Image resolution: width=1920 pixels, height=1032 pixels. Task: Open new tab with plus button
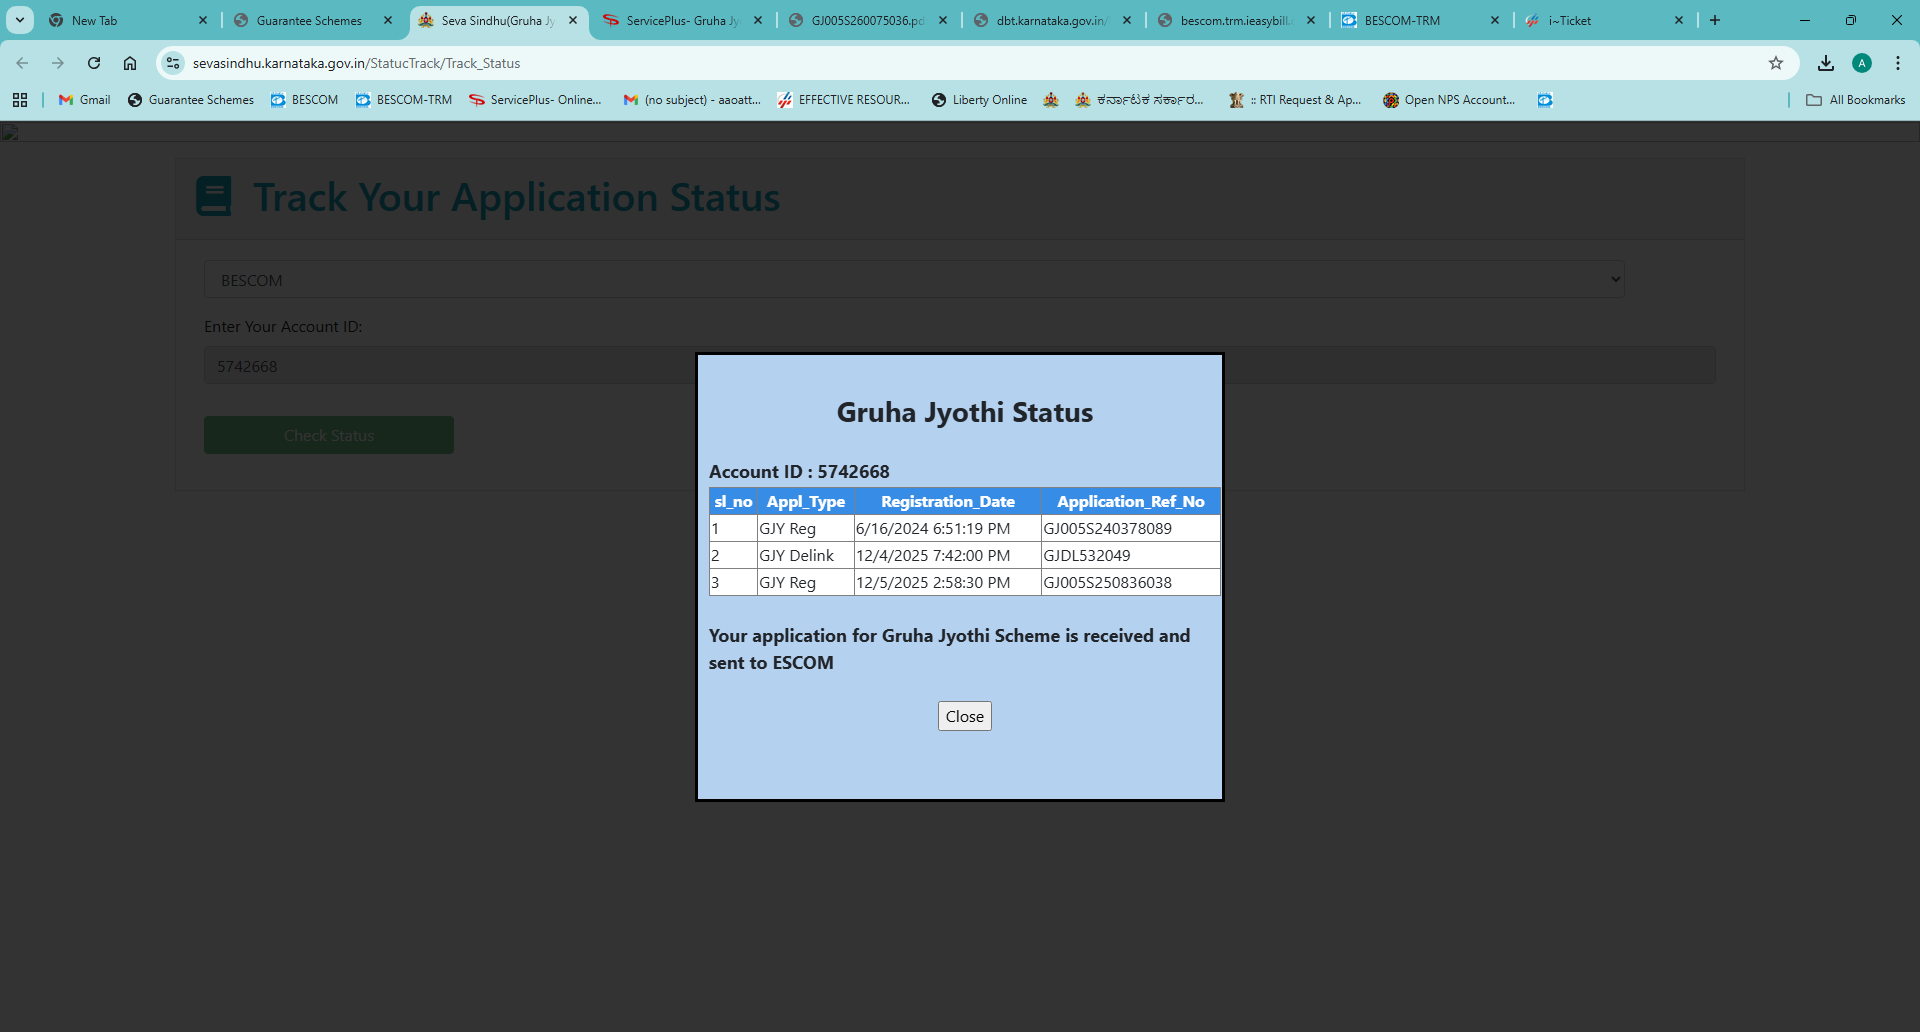(1715, 20)
